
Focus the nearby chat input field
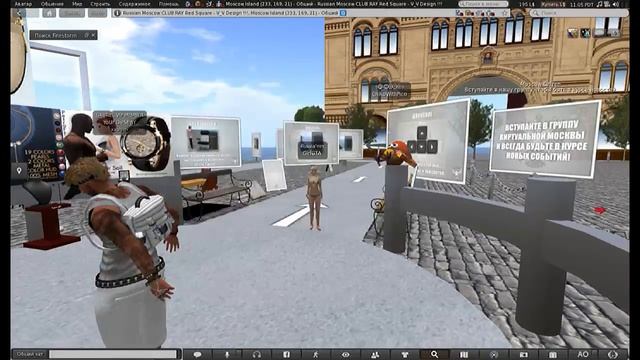[x=113, y=354]
